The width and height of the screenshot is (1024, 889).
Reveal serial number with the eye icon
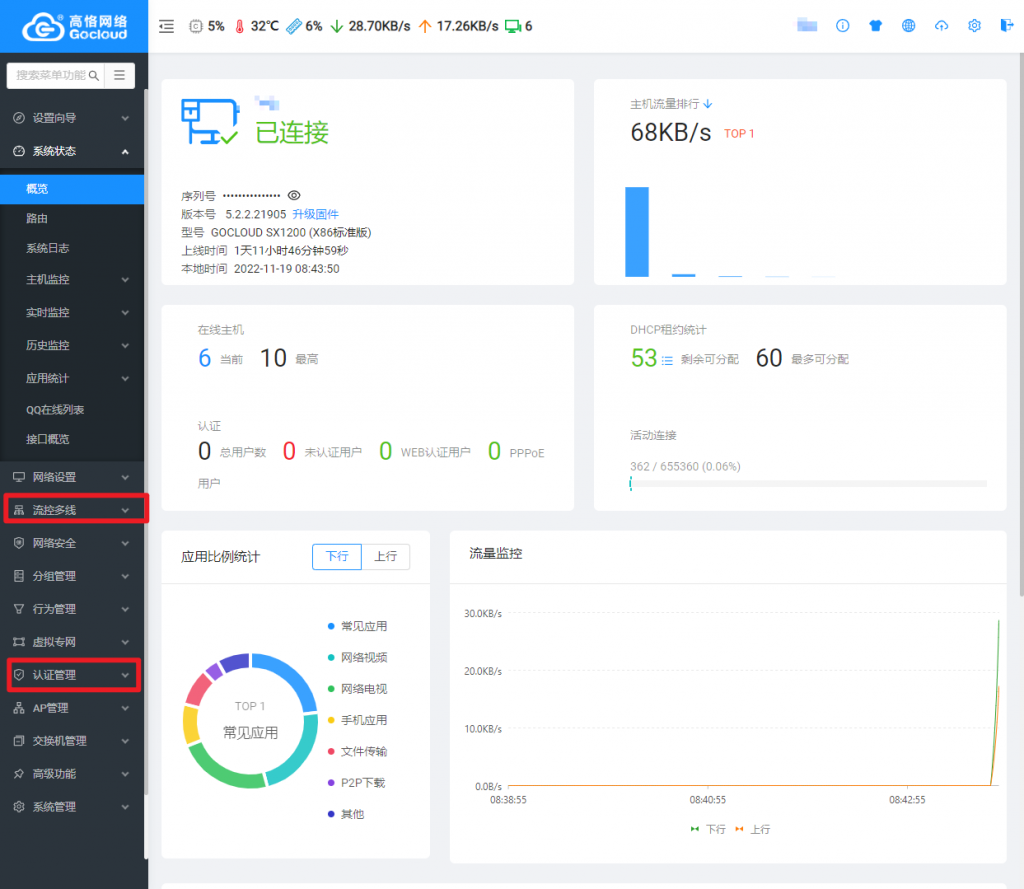click(x=294, y=195)
